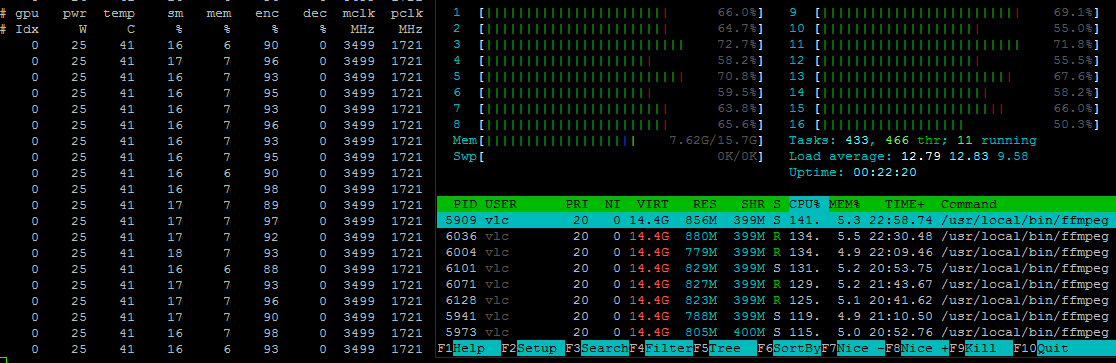
Task: Select the process row with PID 6128
Action: pyautogui.click(x=777, y=300)
